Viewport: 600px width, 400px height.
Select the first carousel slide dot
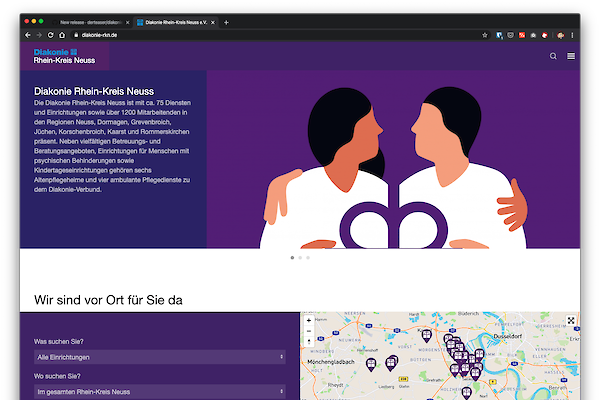point(292,258)
